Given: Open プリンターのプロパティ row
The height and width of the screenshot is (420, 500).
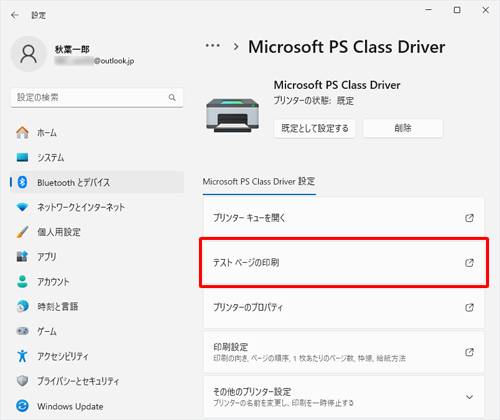Looking at the screenshot, I should click(344, 307).
